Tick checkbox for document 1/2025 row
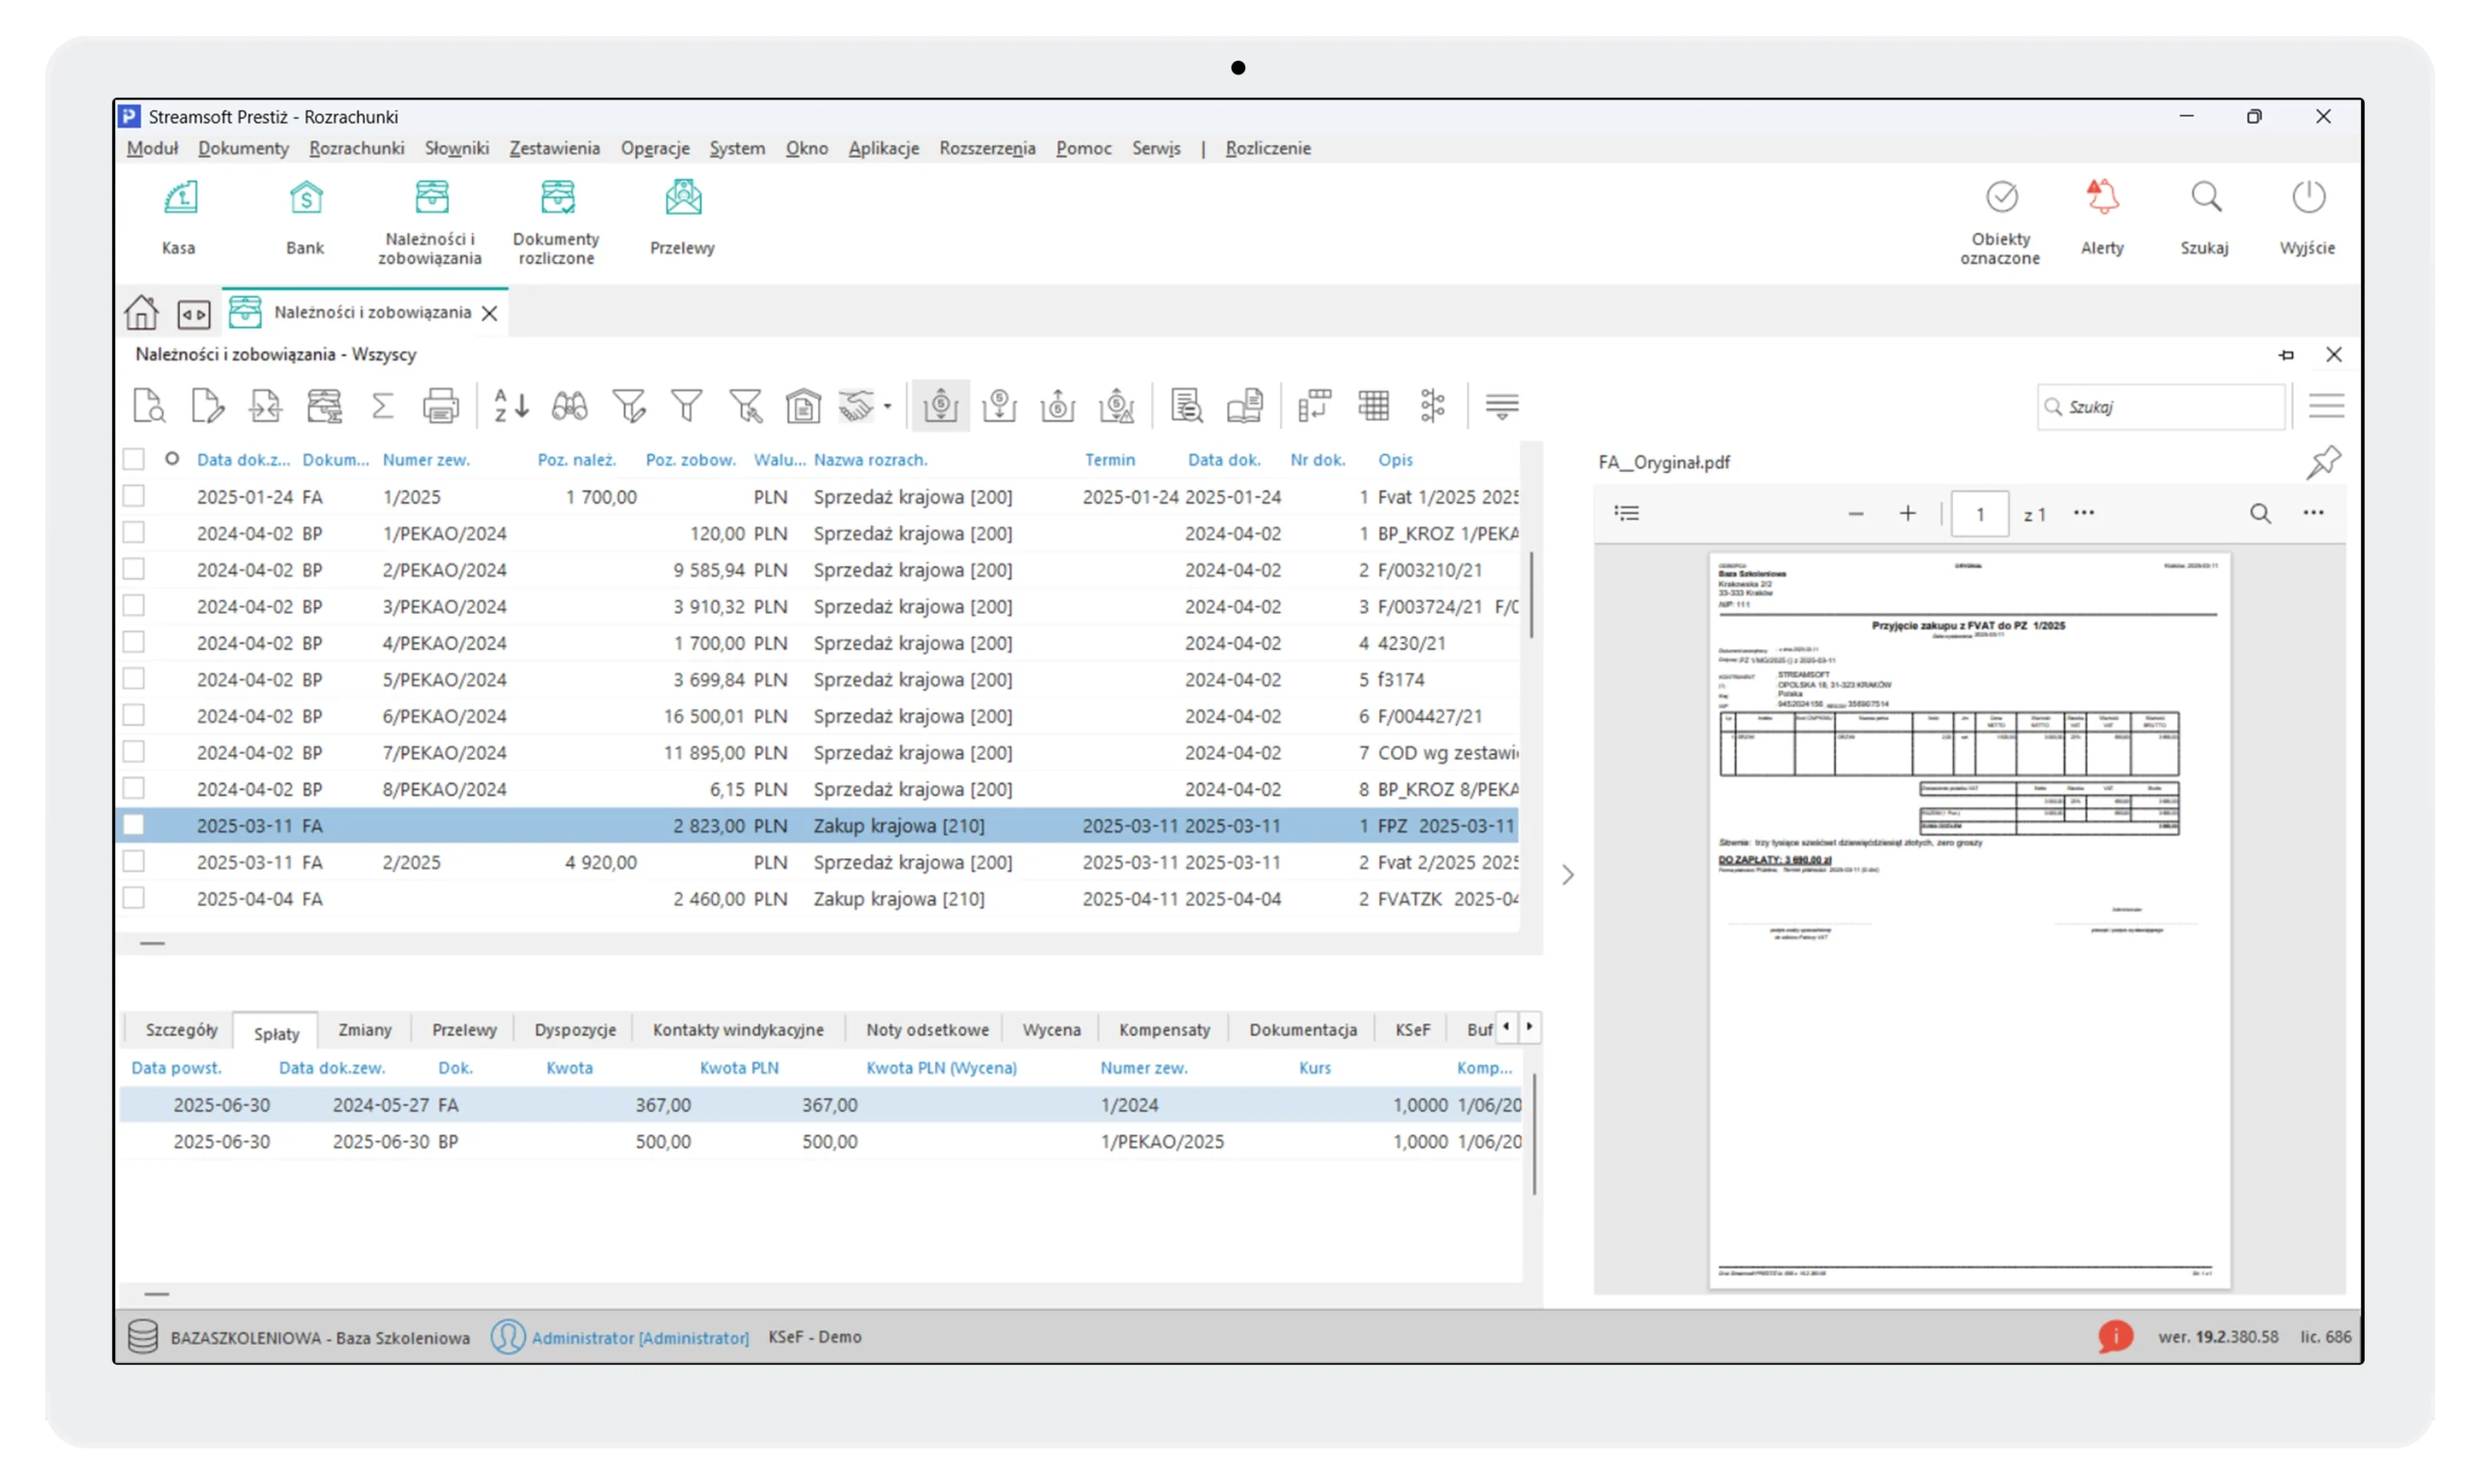The width and height of the screenshot is (2475, 1484). coord(134,496)
